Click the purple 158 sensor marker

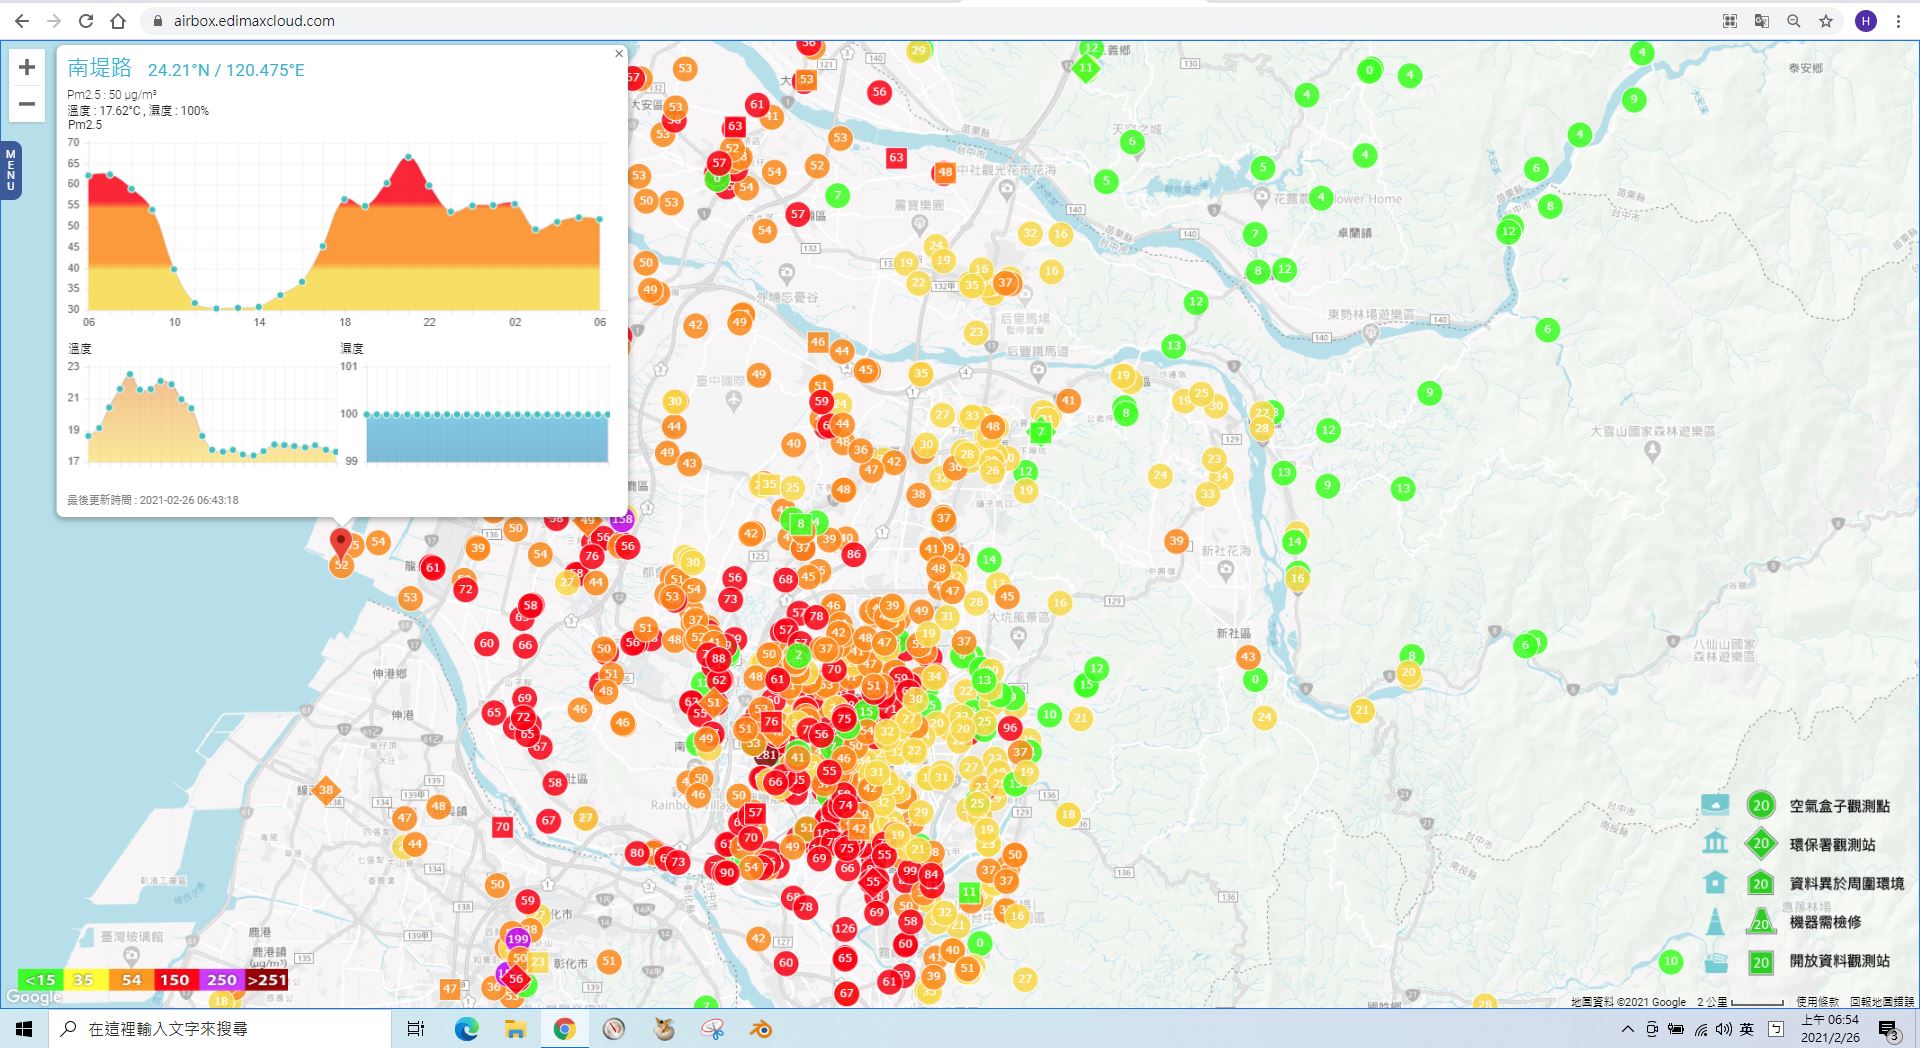point(622,519)
